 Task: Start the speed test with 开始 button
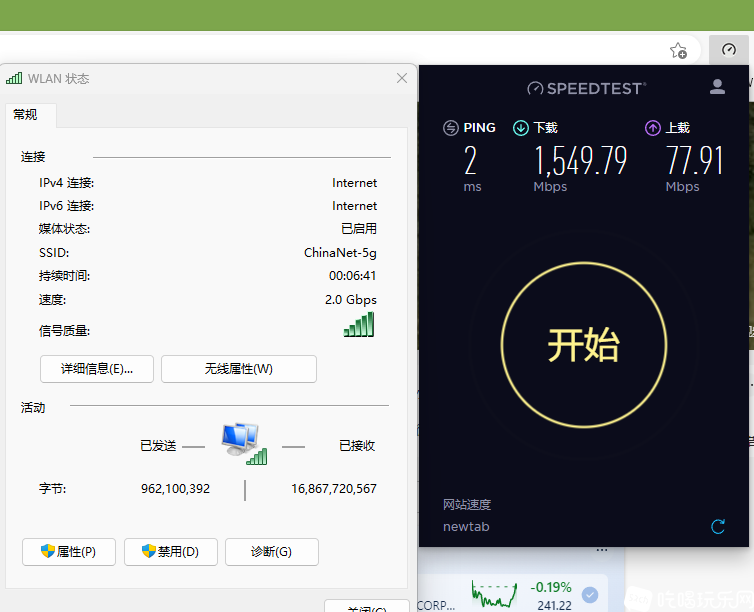[584, 345]
